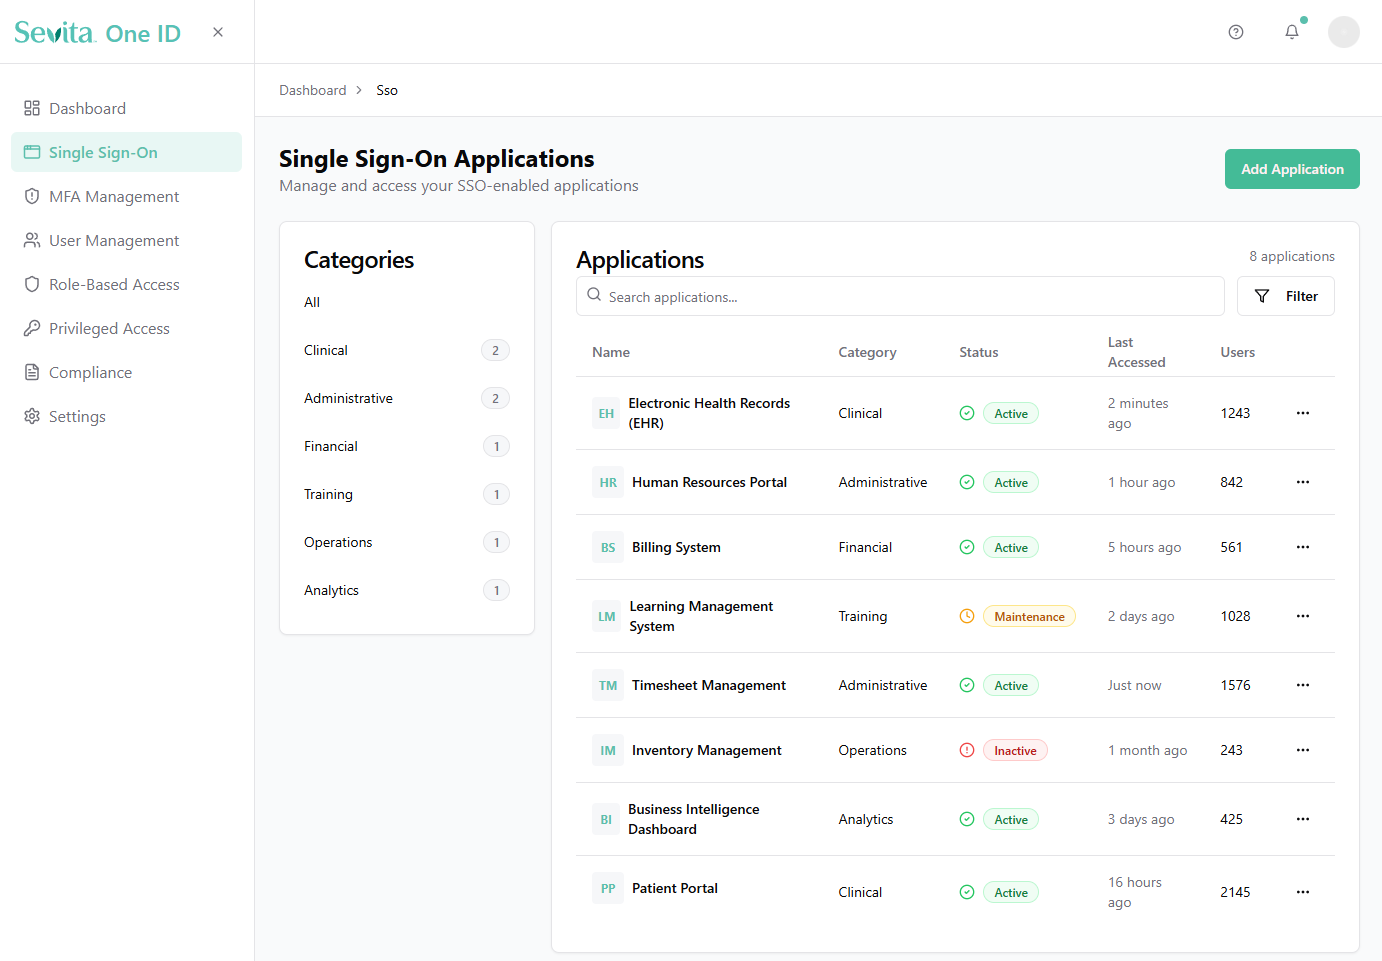Image resolution: width=1382 pixels, height=961 pixels.
Task: Click the active check icon for Human Resources Portal
Action: coord(967,482)
